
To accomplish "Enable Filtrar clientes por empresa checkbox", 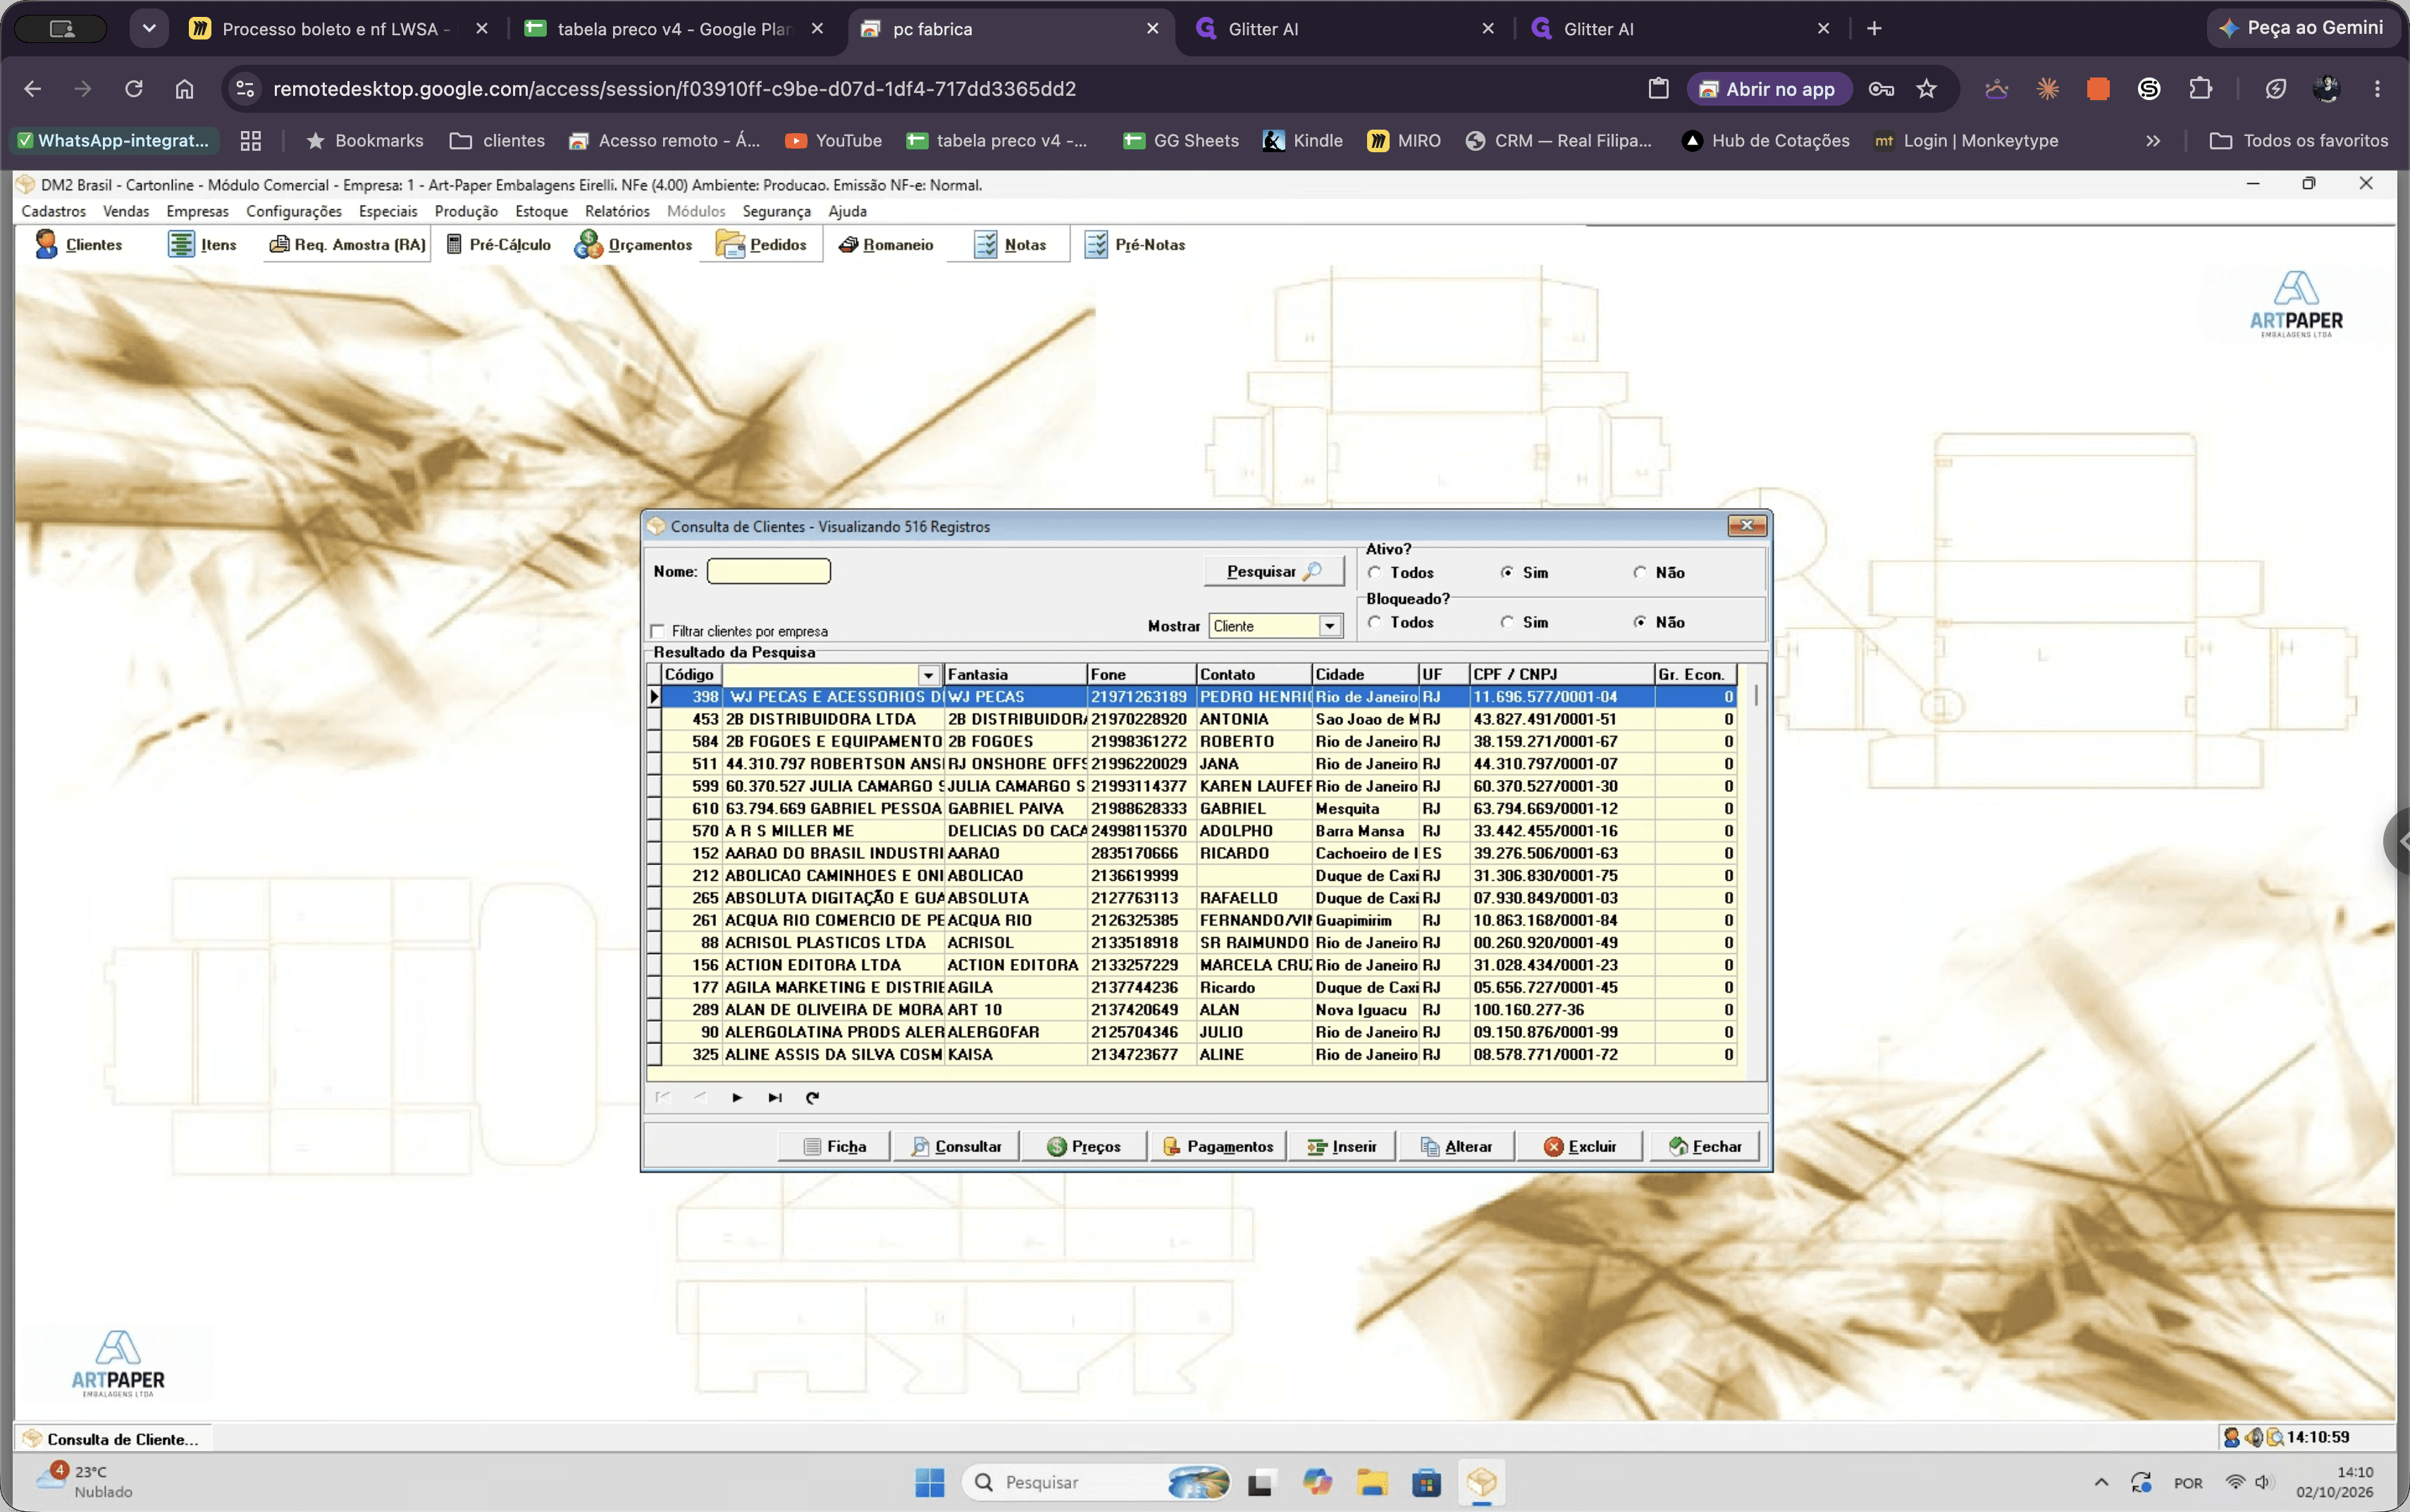I will coord(658,631).
